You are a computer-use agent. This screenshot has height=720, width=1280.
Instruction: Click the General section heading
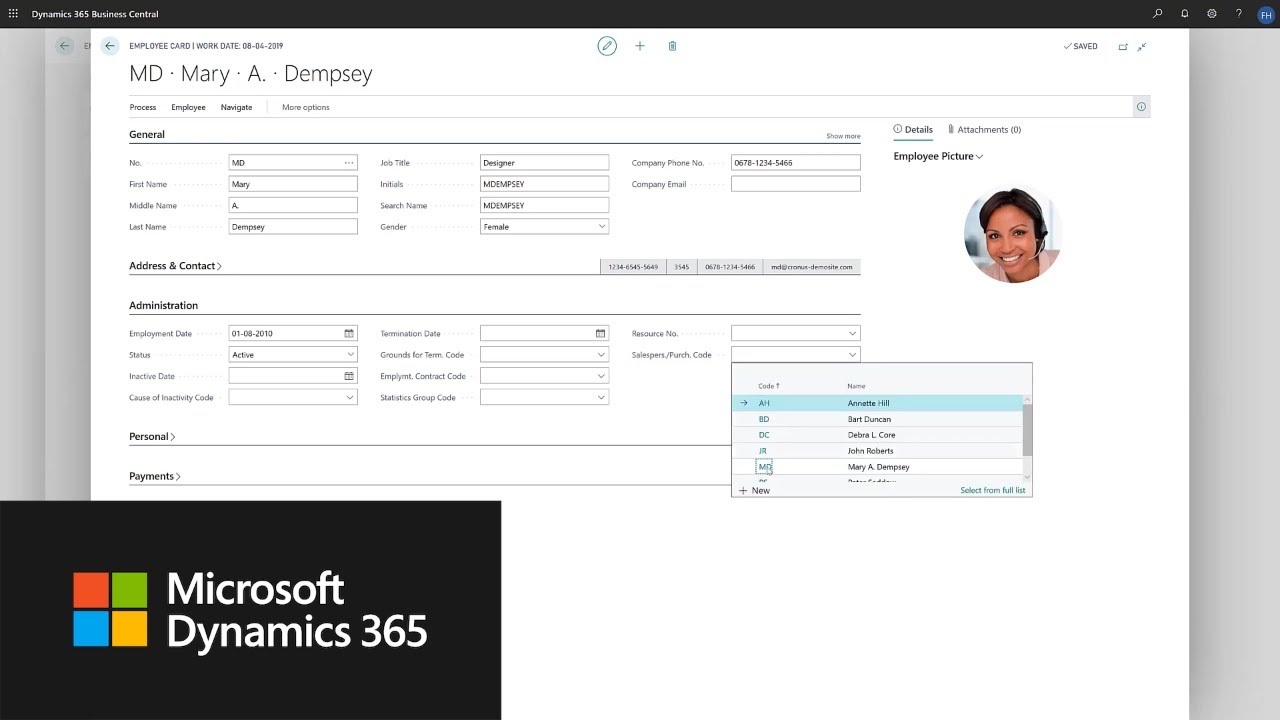click(147, 134)
